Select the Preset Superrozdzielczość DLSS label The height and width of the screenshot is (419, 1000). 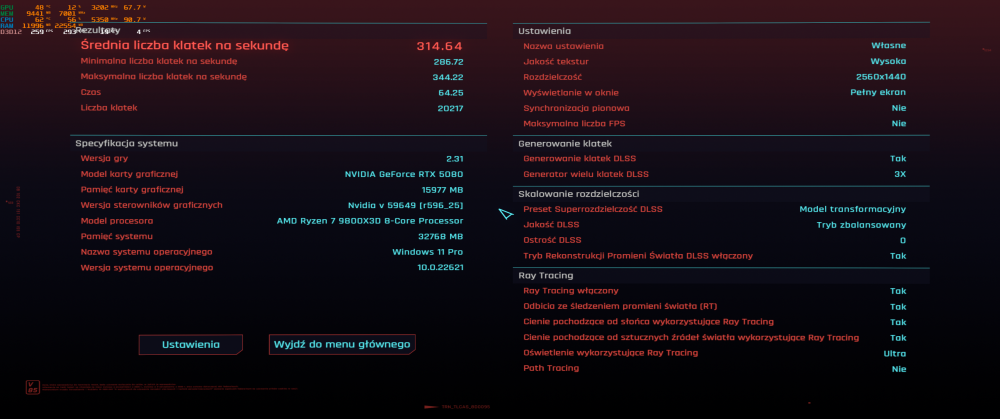pos(592,209)
